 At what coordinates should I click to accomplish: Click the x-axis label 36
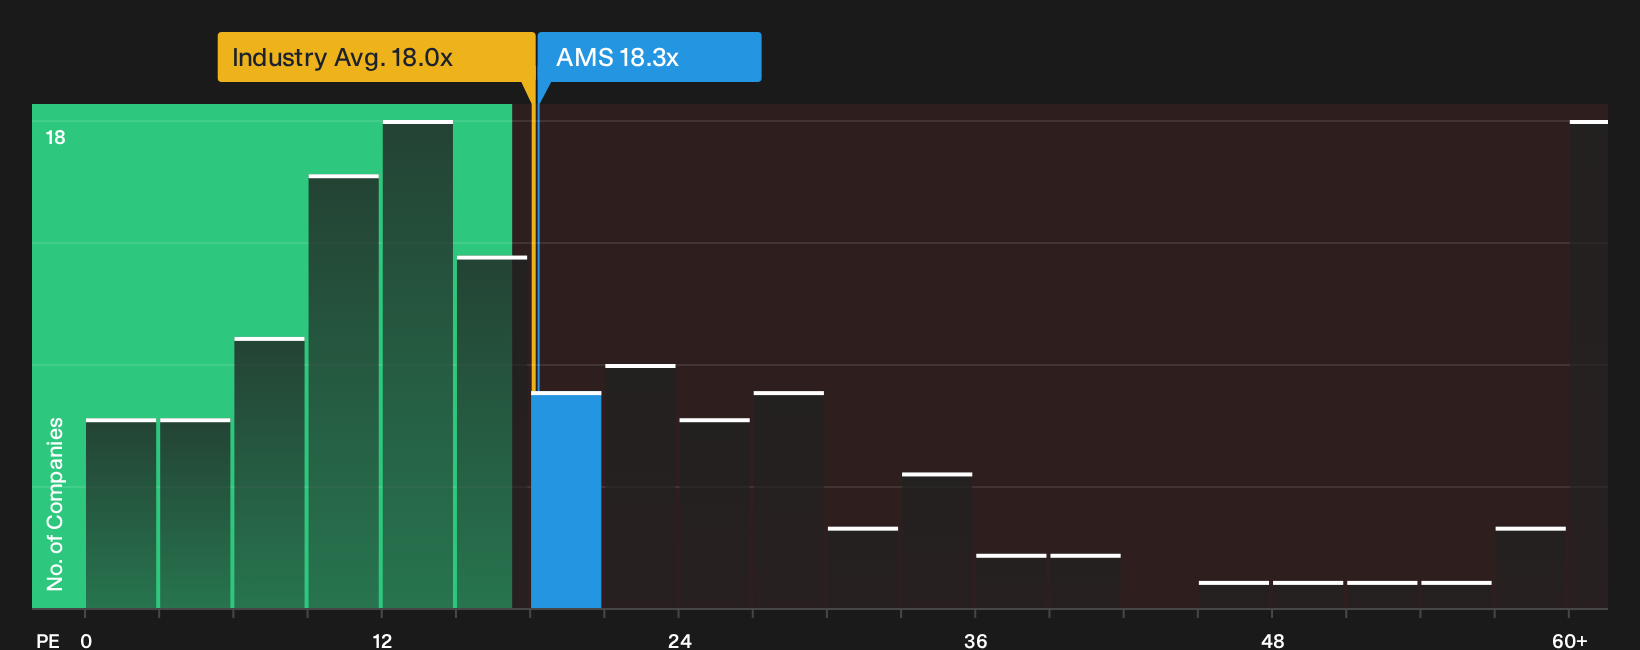[x=975, y=640]
